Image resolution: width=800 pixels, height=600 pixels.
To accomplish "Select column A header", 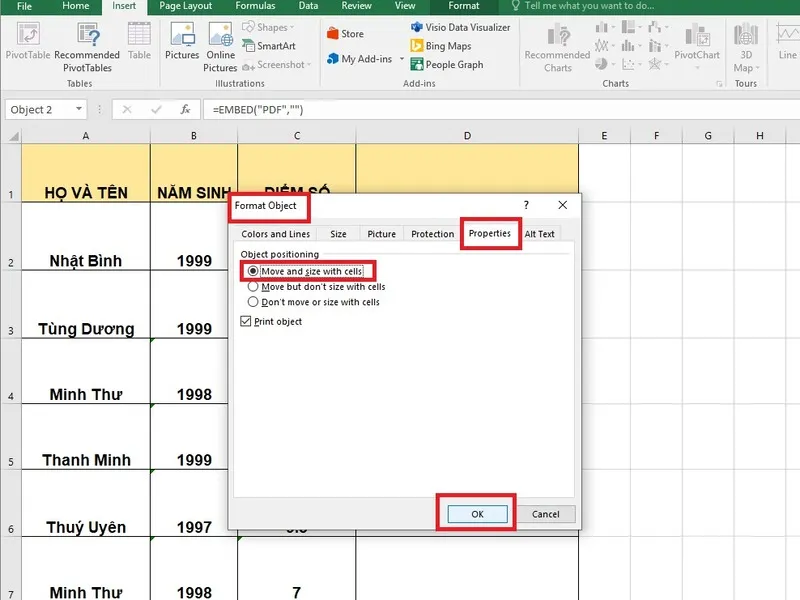I will pos(86,136).
